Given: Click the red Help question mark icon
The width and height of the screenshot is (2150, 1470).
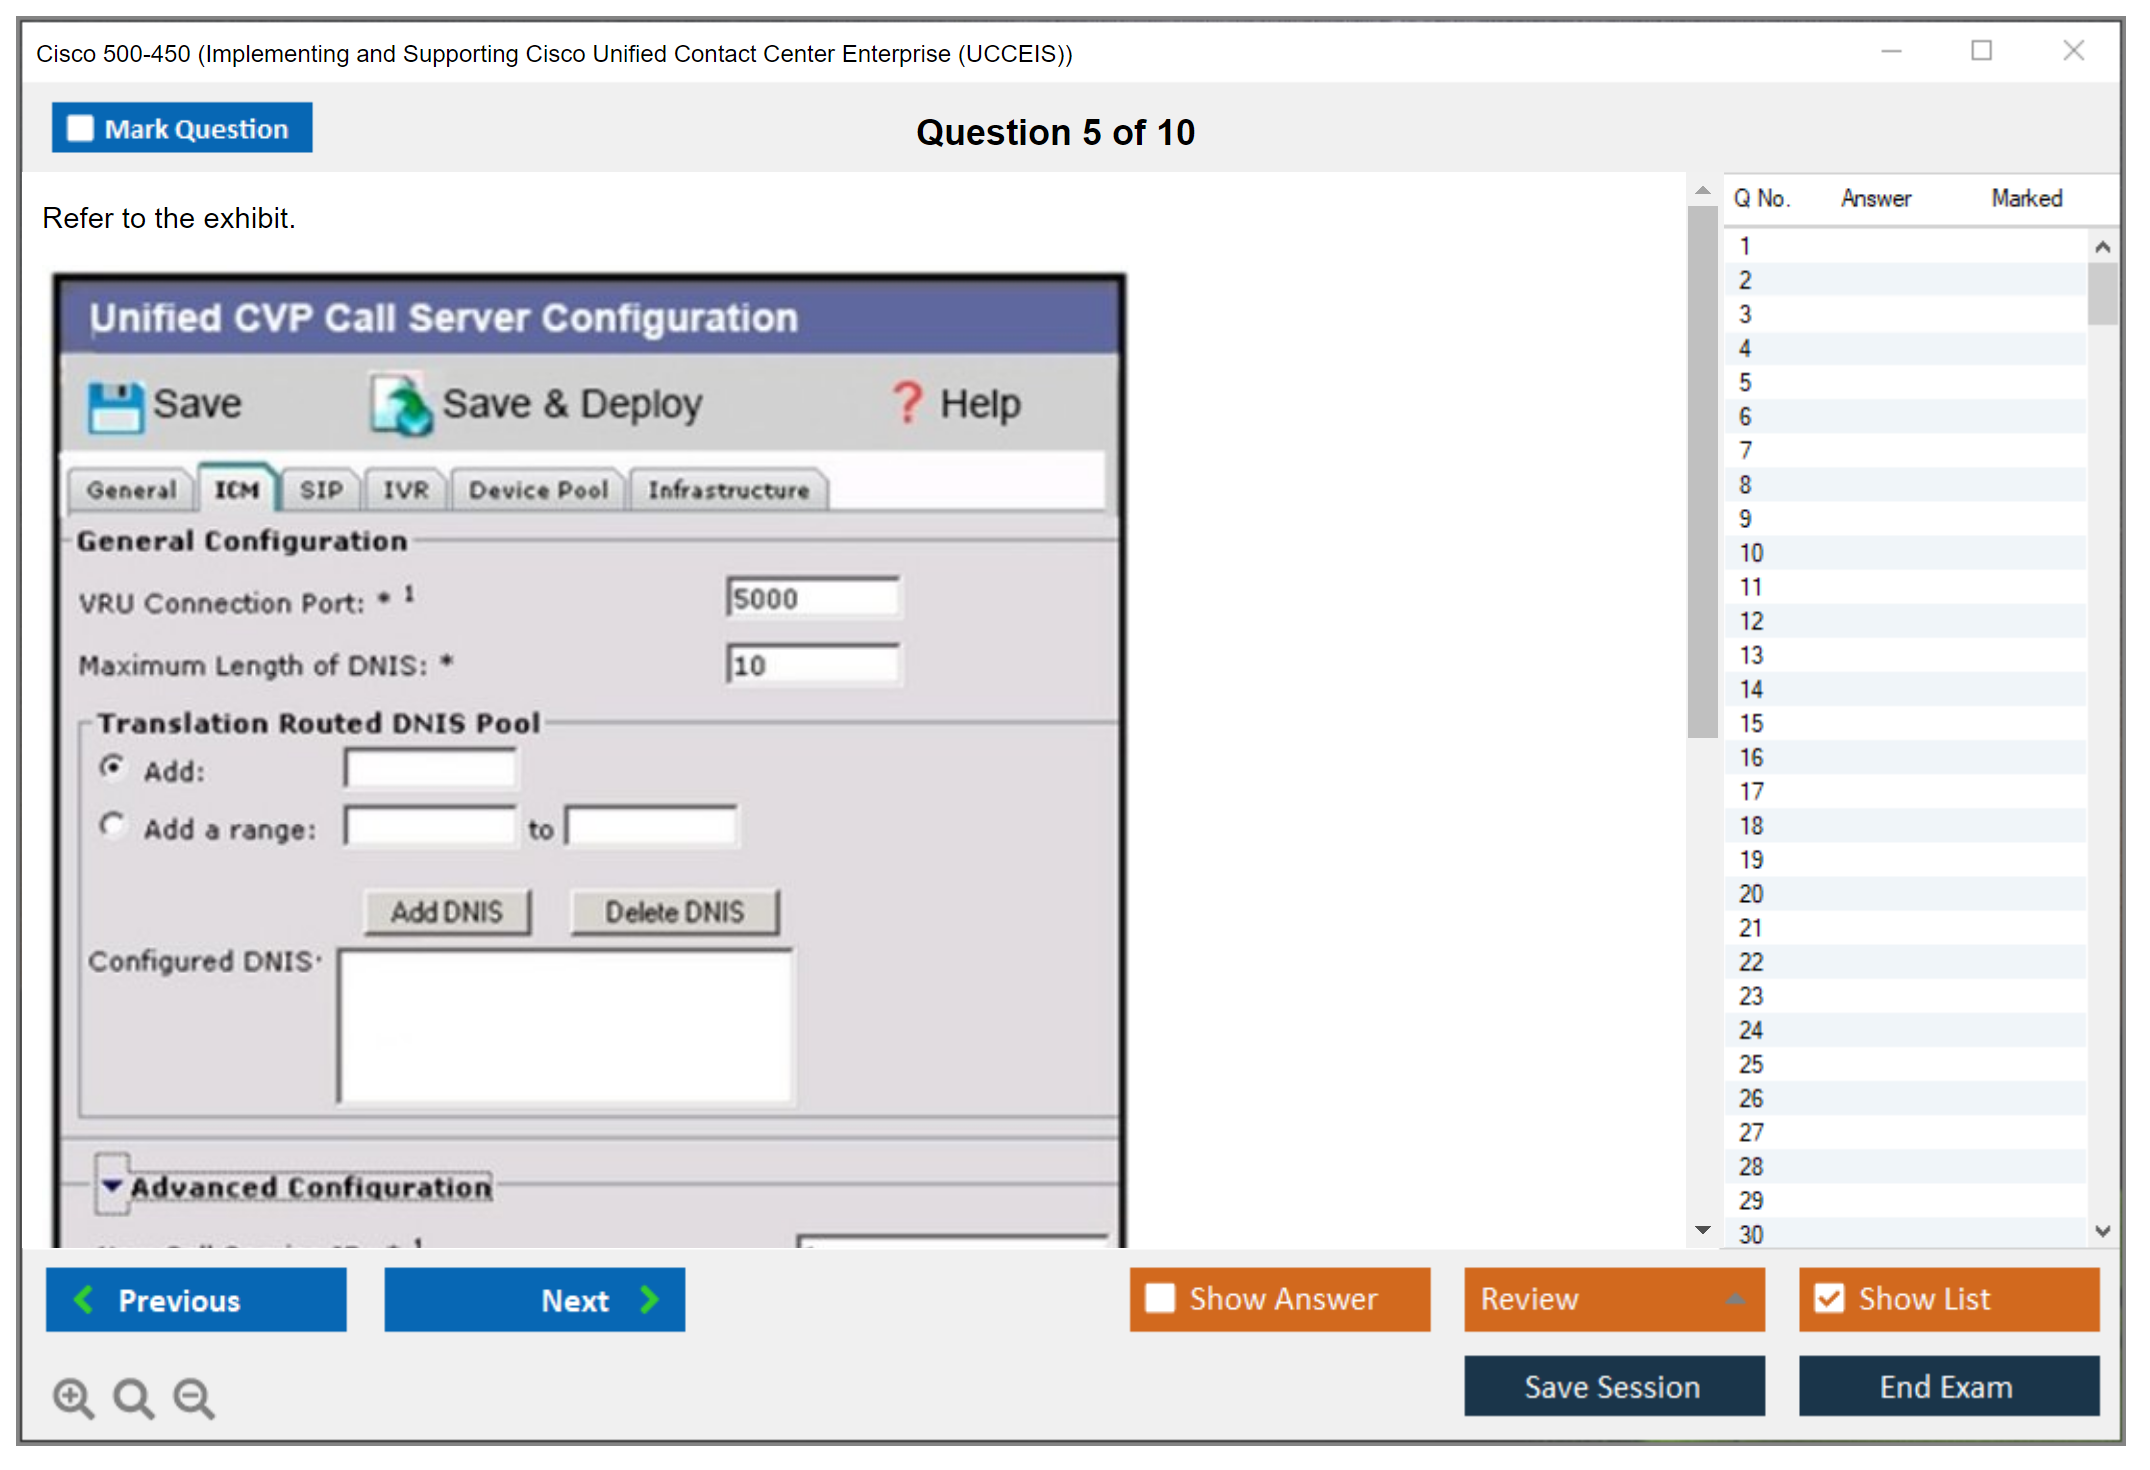Looking at the screenshot, I should tap(907, 403).
